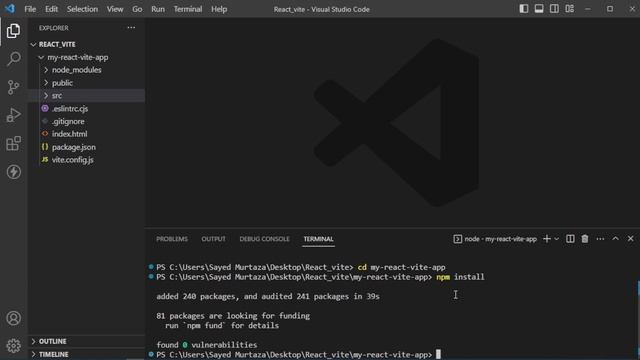The width and height of the screenshot is (640, 360).
Task: Open the Run menu
Action: click(158, 9)
